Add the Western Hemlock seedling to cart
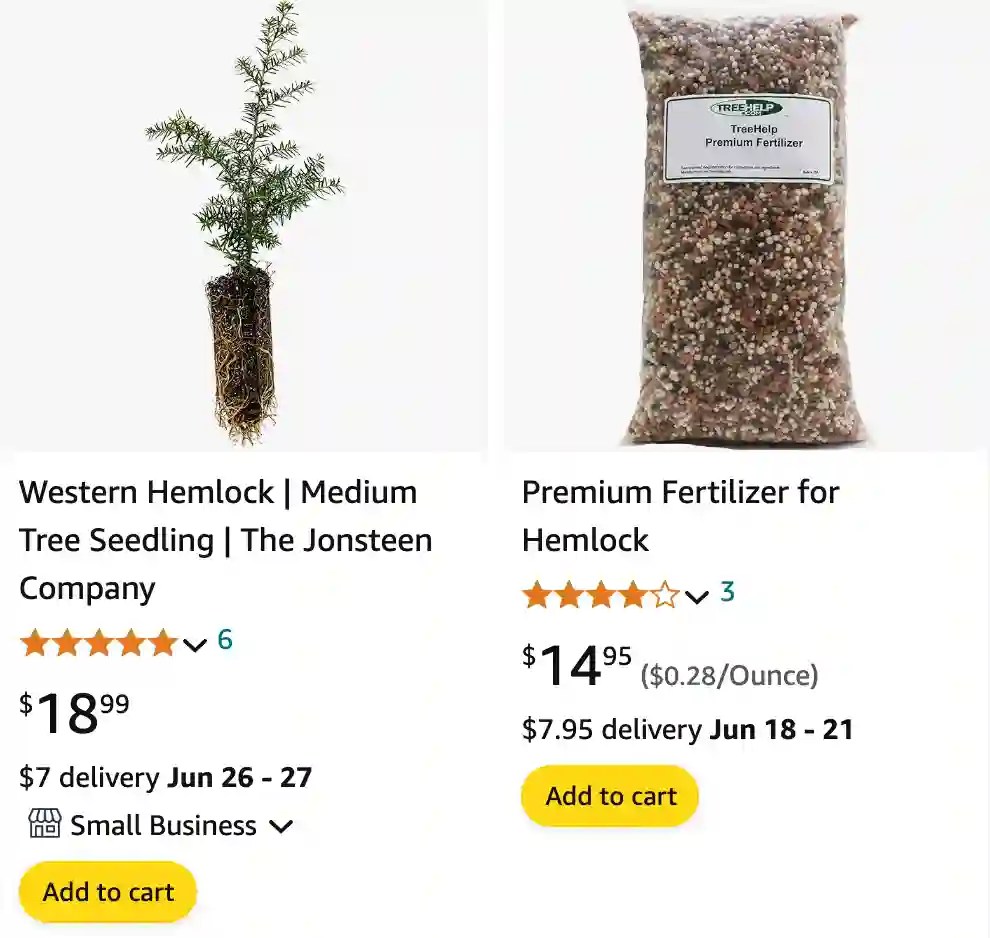 point(107,891)
